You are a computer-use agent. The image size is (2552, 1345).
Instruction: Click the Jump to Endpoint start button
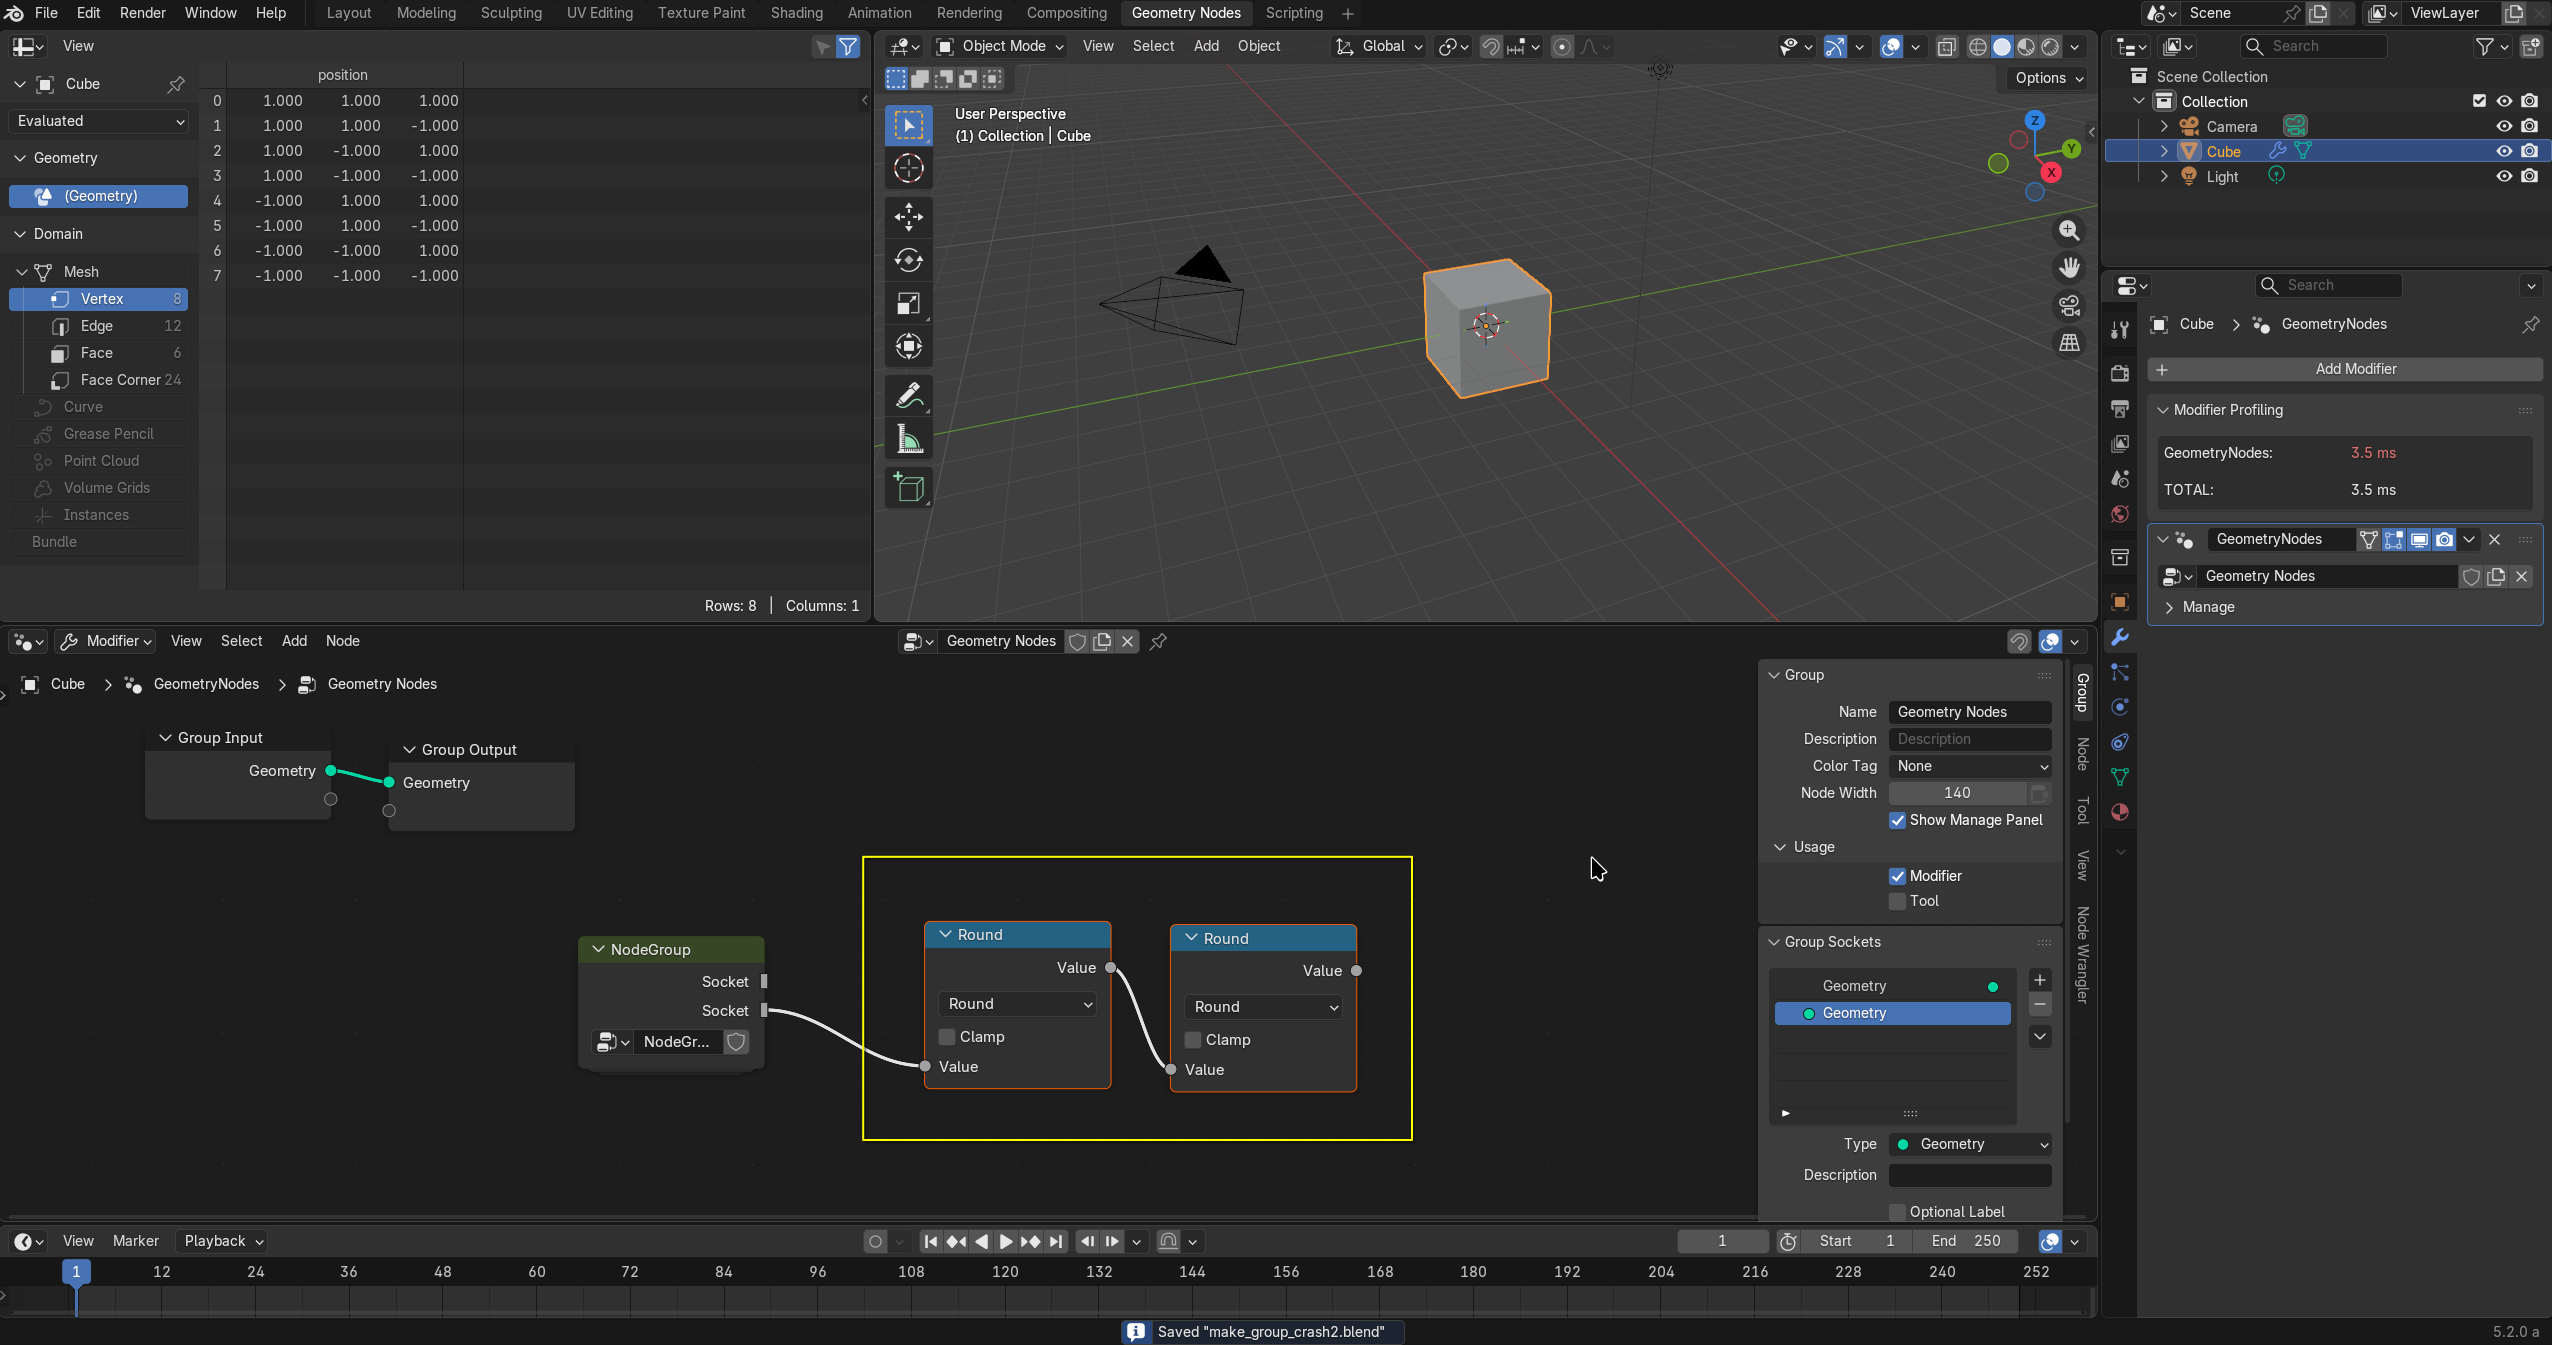[x=930, y=1241]
